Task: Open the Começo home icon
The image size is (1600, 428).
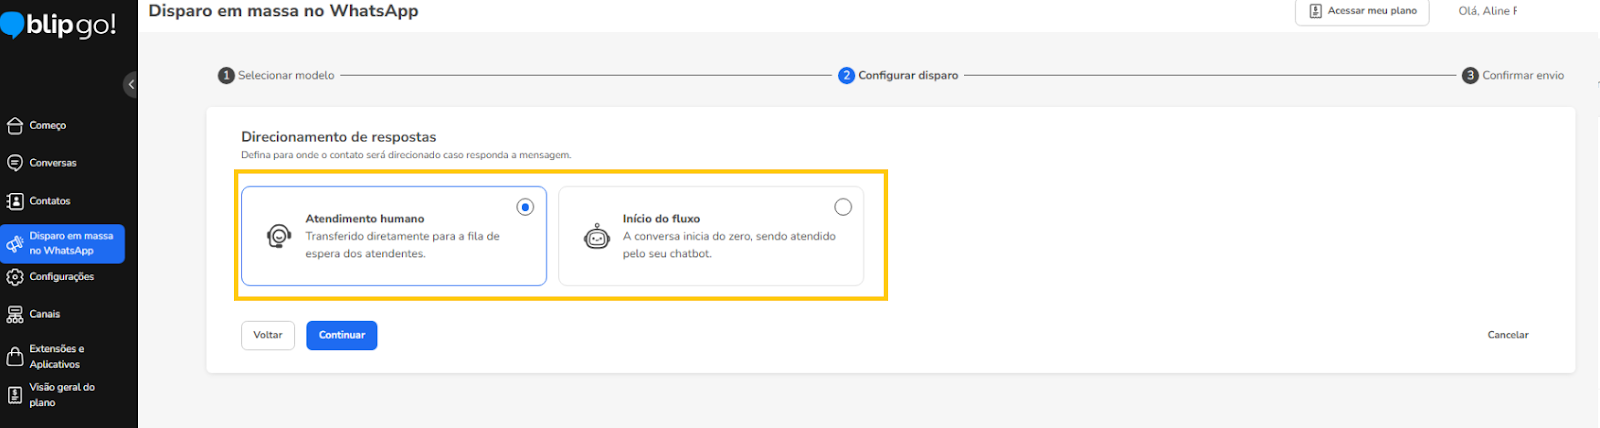Action: click(15, 126)
